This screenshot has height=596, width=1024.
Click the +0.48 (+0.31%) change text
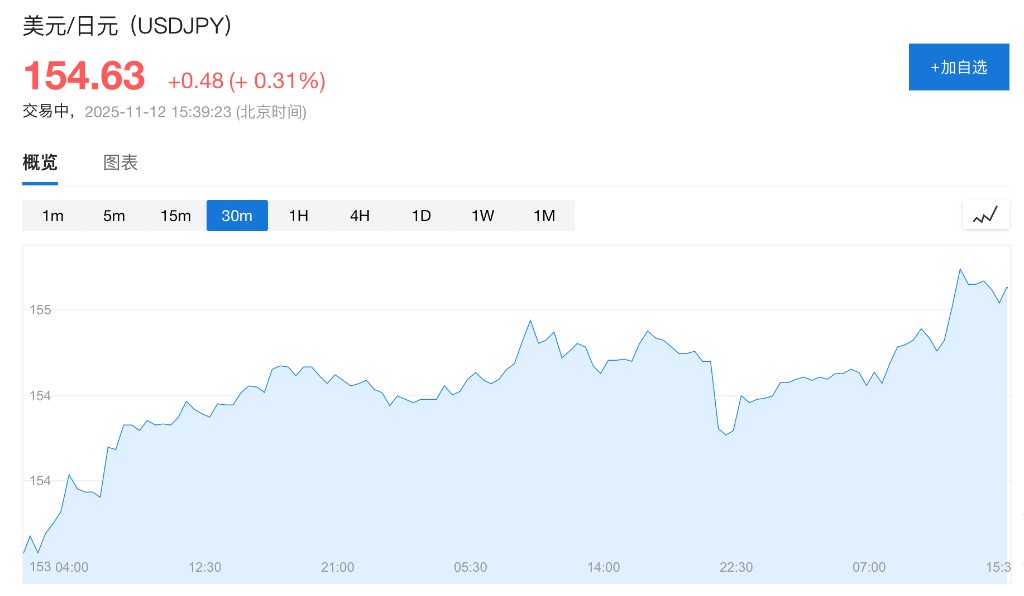246,81
